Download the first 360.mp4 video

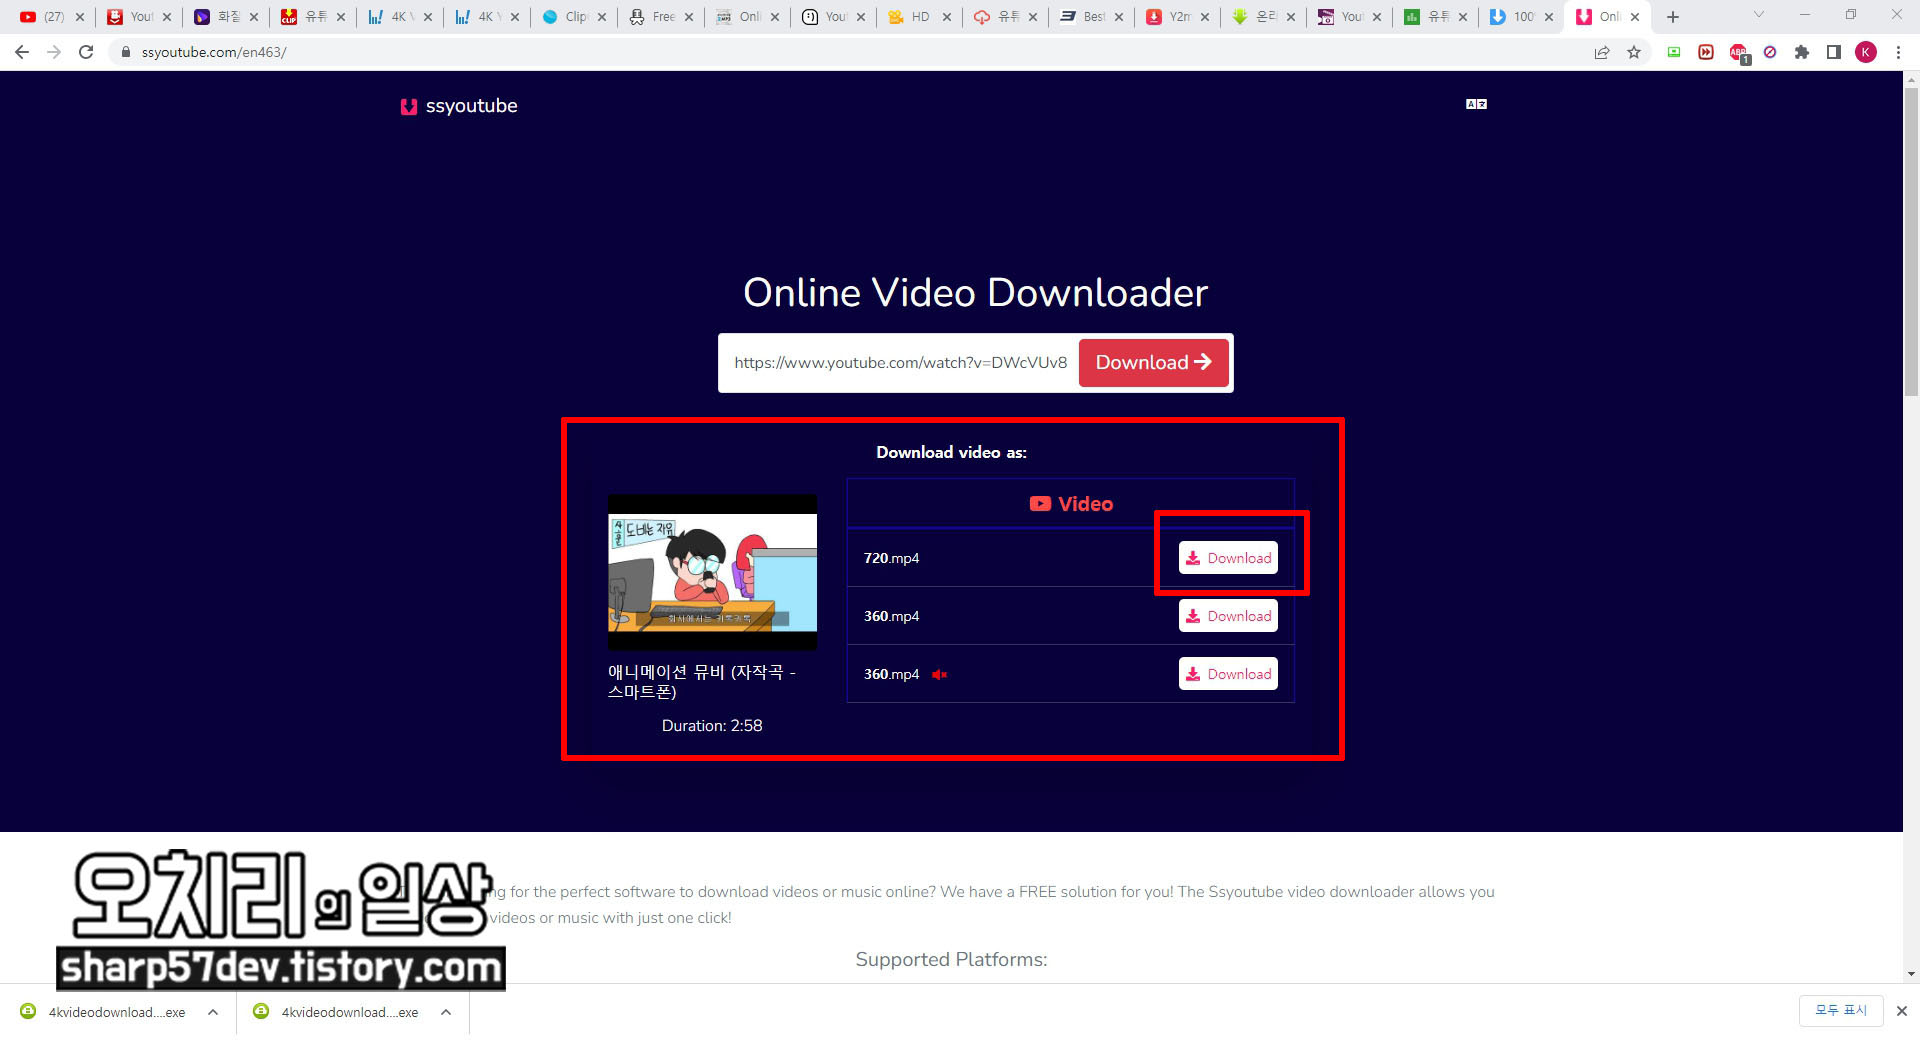click(x=1228, y=616)
